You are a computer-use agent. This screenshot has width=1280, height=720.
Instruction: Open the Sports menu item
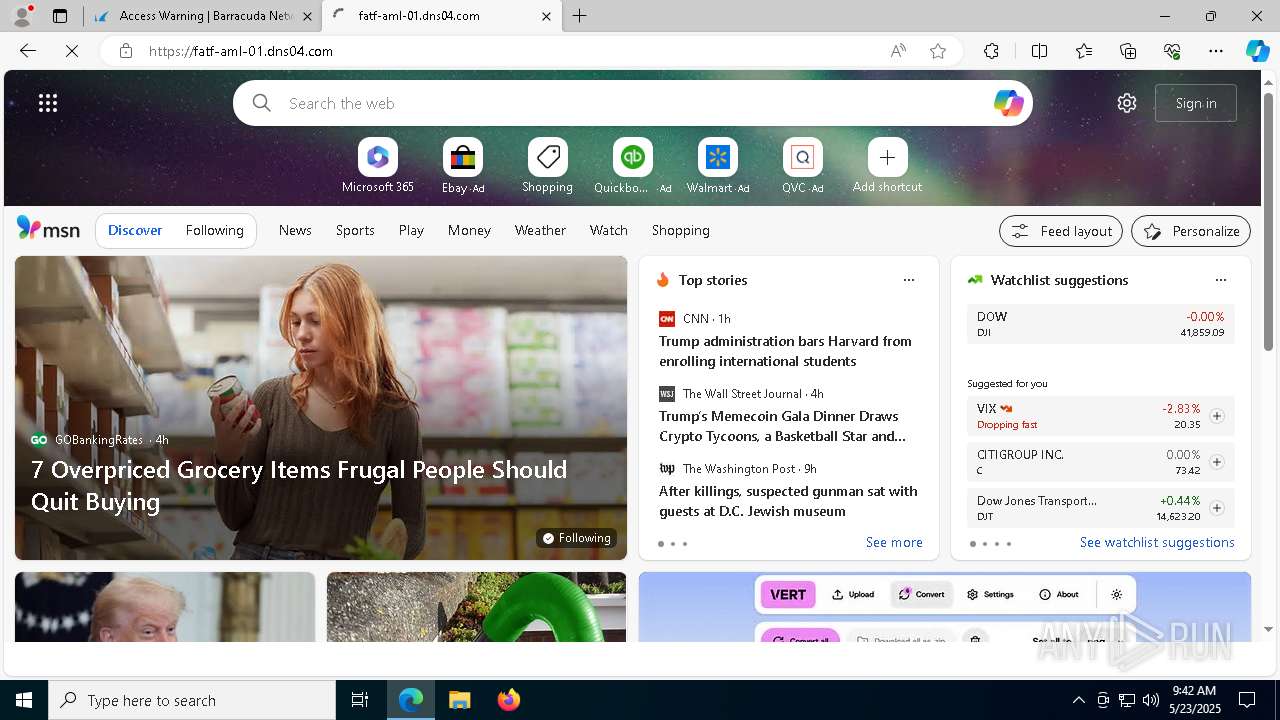pyautogui.click(x=355, y=230)
